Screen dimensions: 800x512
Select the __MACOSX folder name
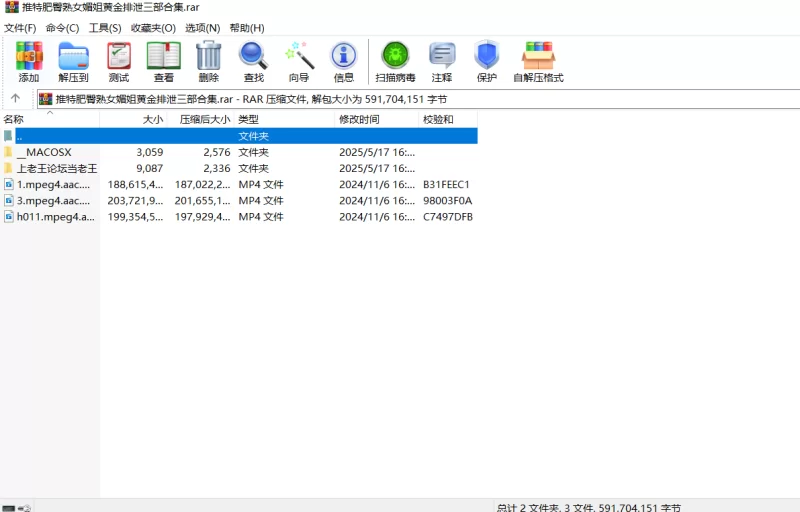(44, 152)
